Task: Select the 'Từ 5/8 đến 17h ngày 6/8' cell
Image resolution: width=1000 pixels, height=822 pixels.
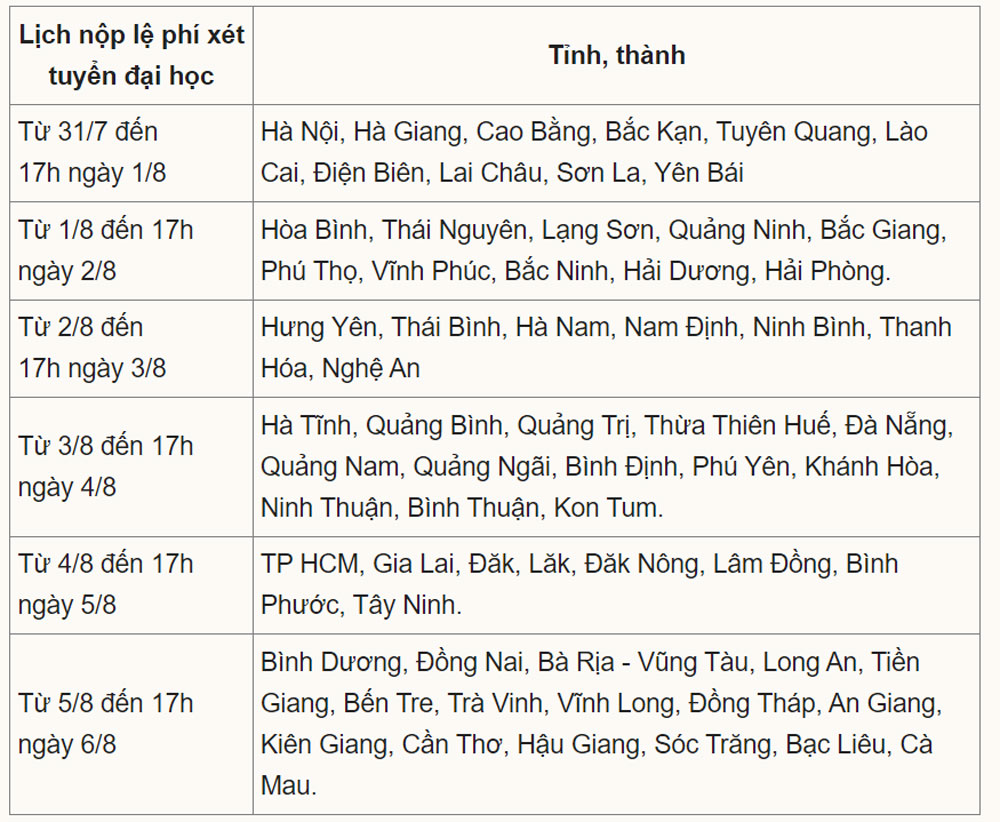Action: 131,724
